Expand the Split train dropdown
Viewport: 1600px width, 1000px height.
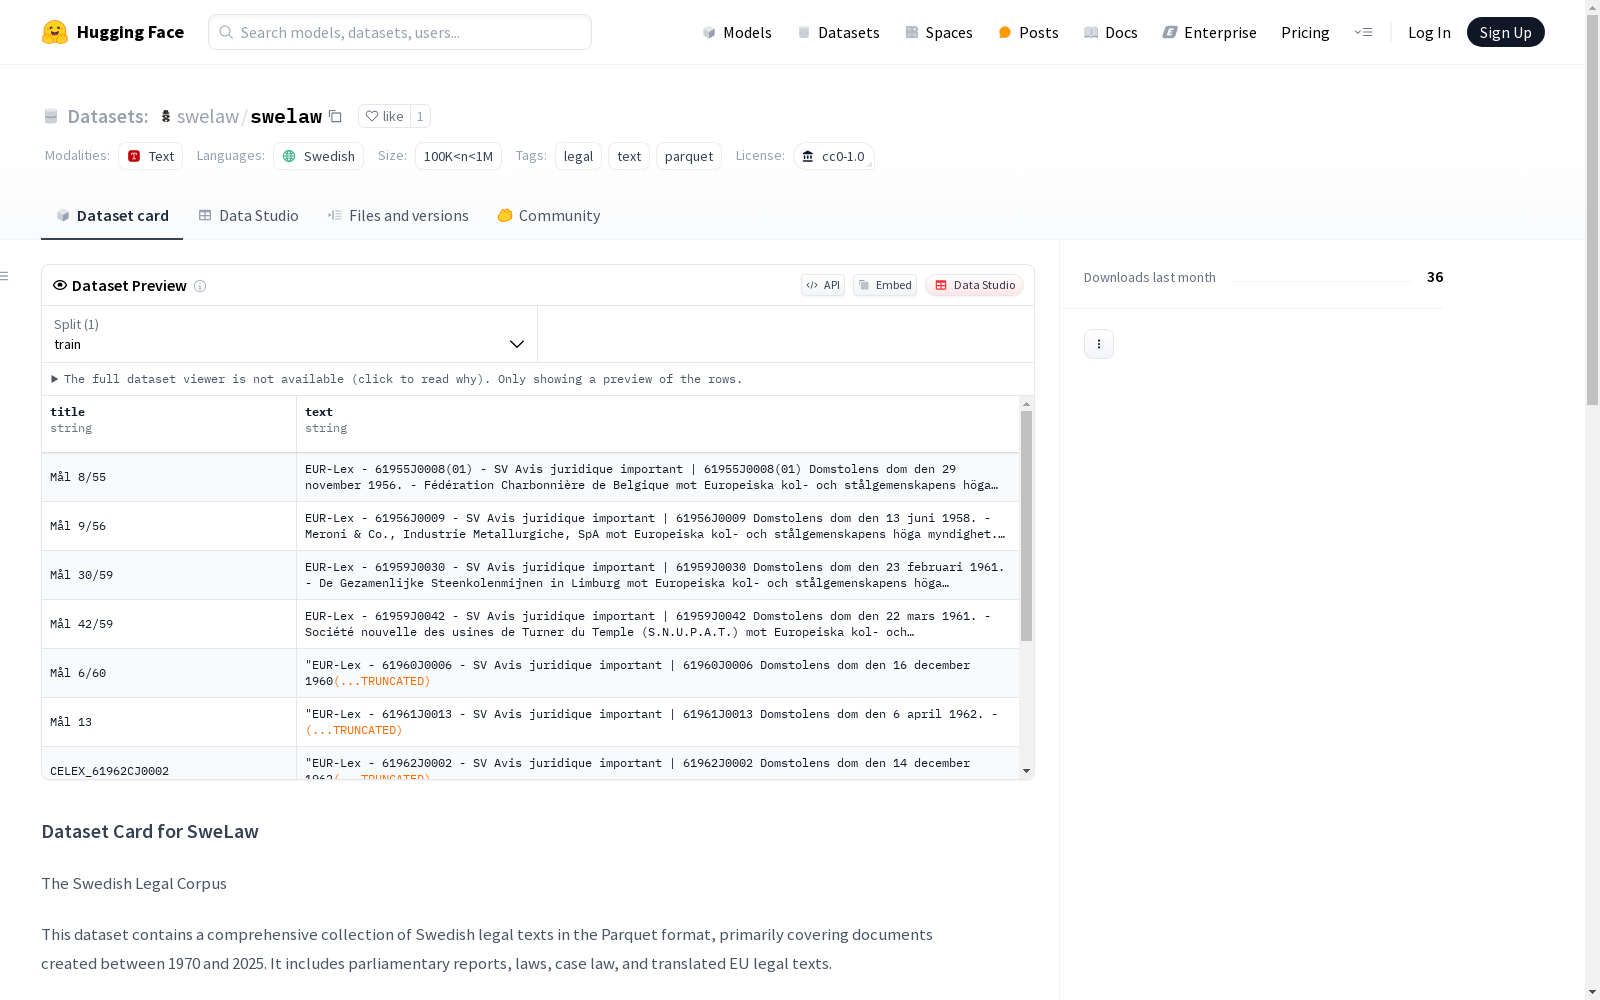[x=290, y=334]
